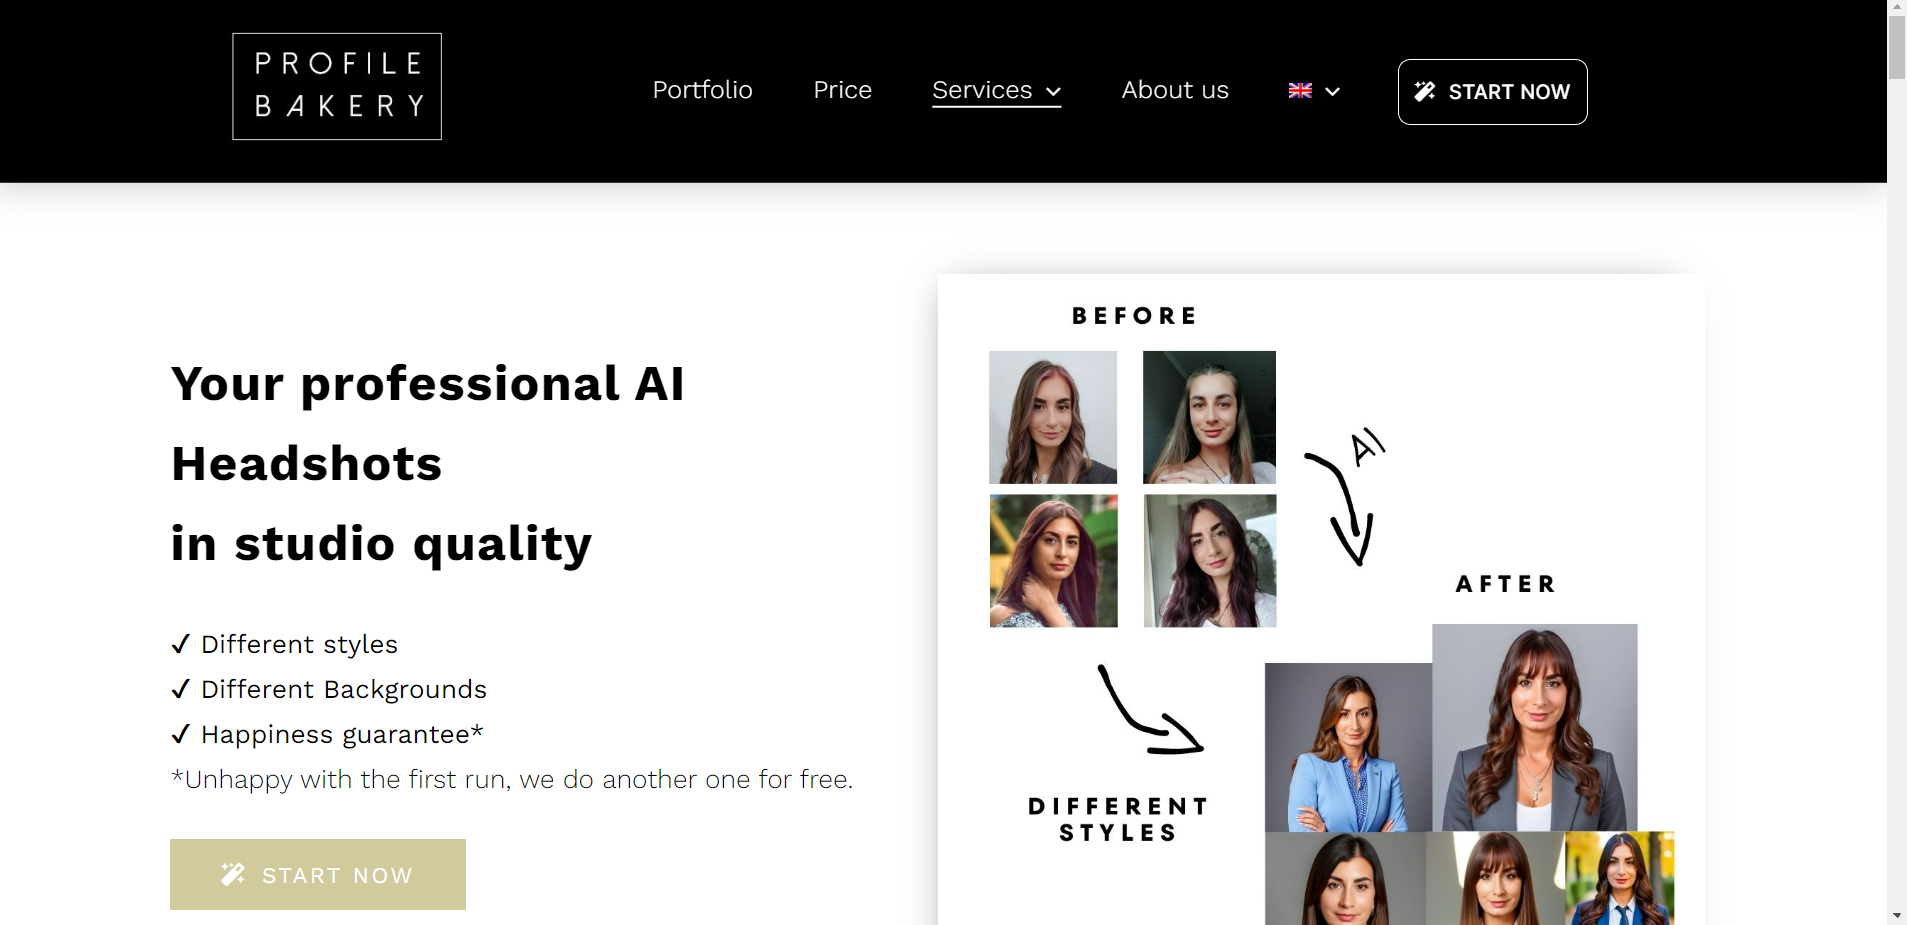1907x925 pixels.
Task: Click the wand icon on gold START NOW button
Action: [233, 874]
